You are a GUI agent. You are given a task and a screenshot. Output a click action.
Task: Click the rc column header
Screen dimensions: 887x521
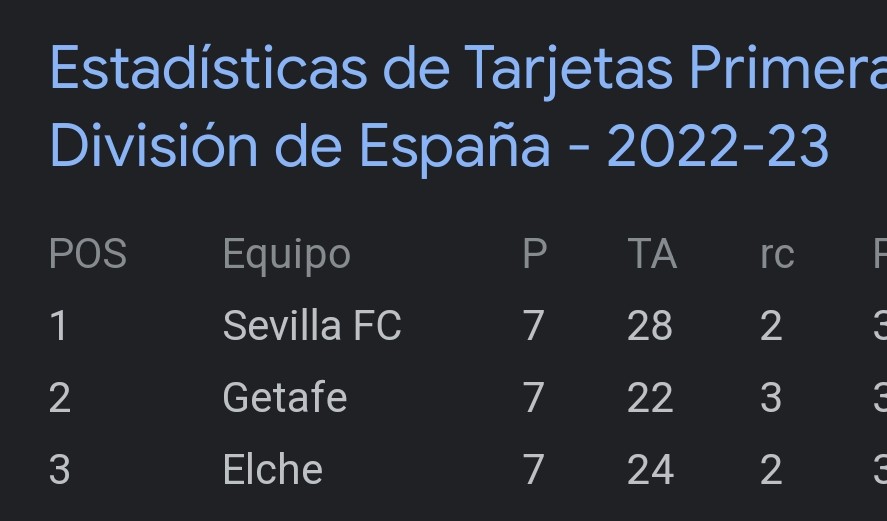[777, 255]
